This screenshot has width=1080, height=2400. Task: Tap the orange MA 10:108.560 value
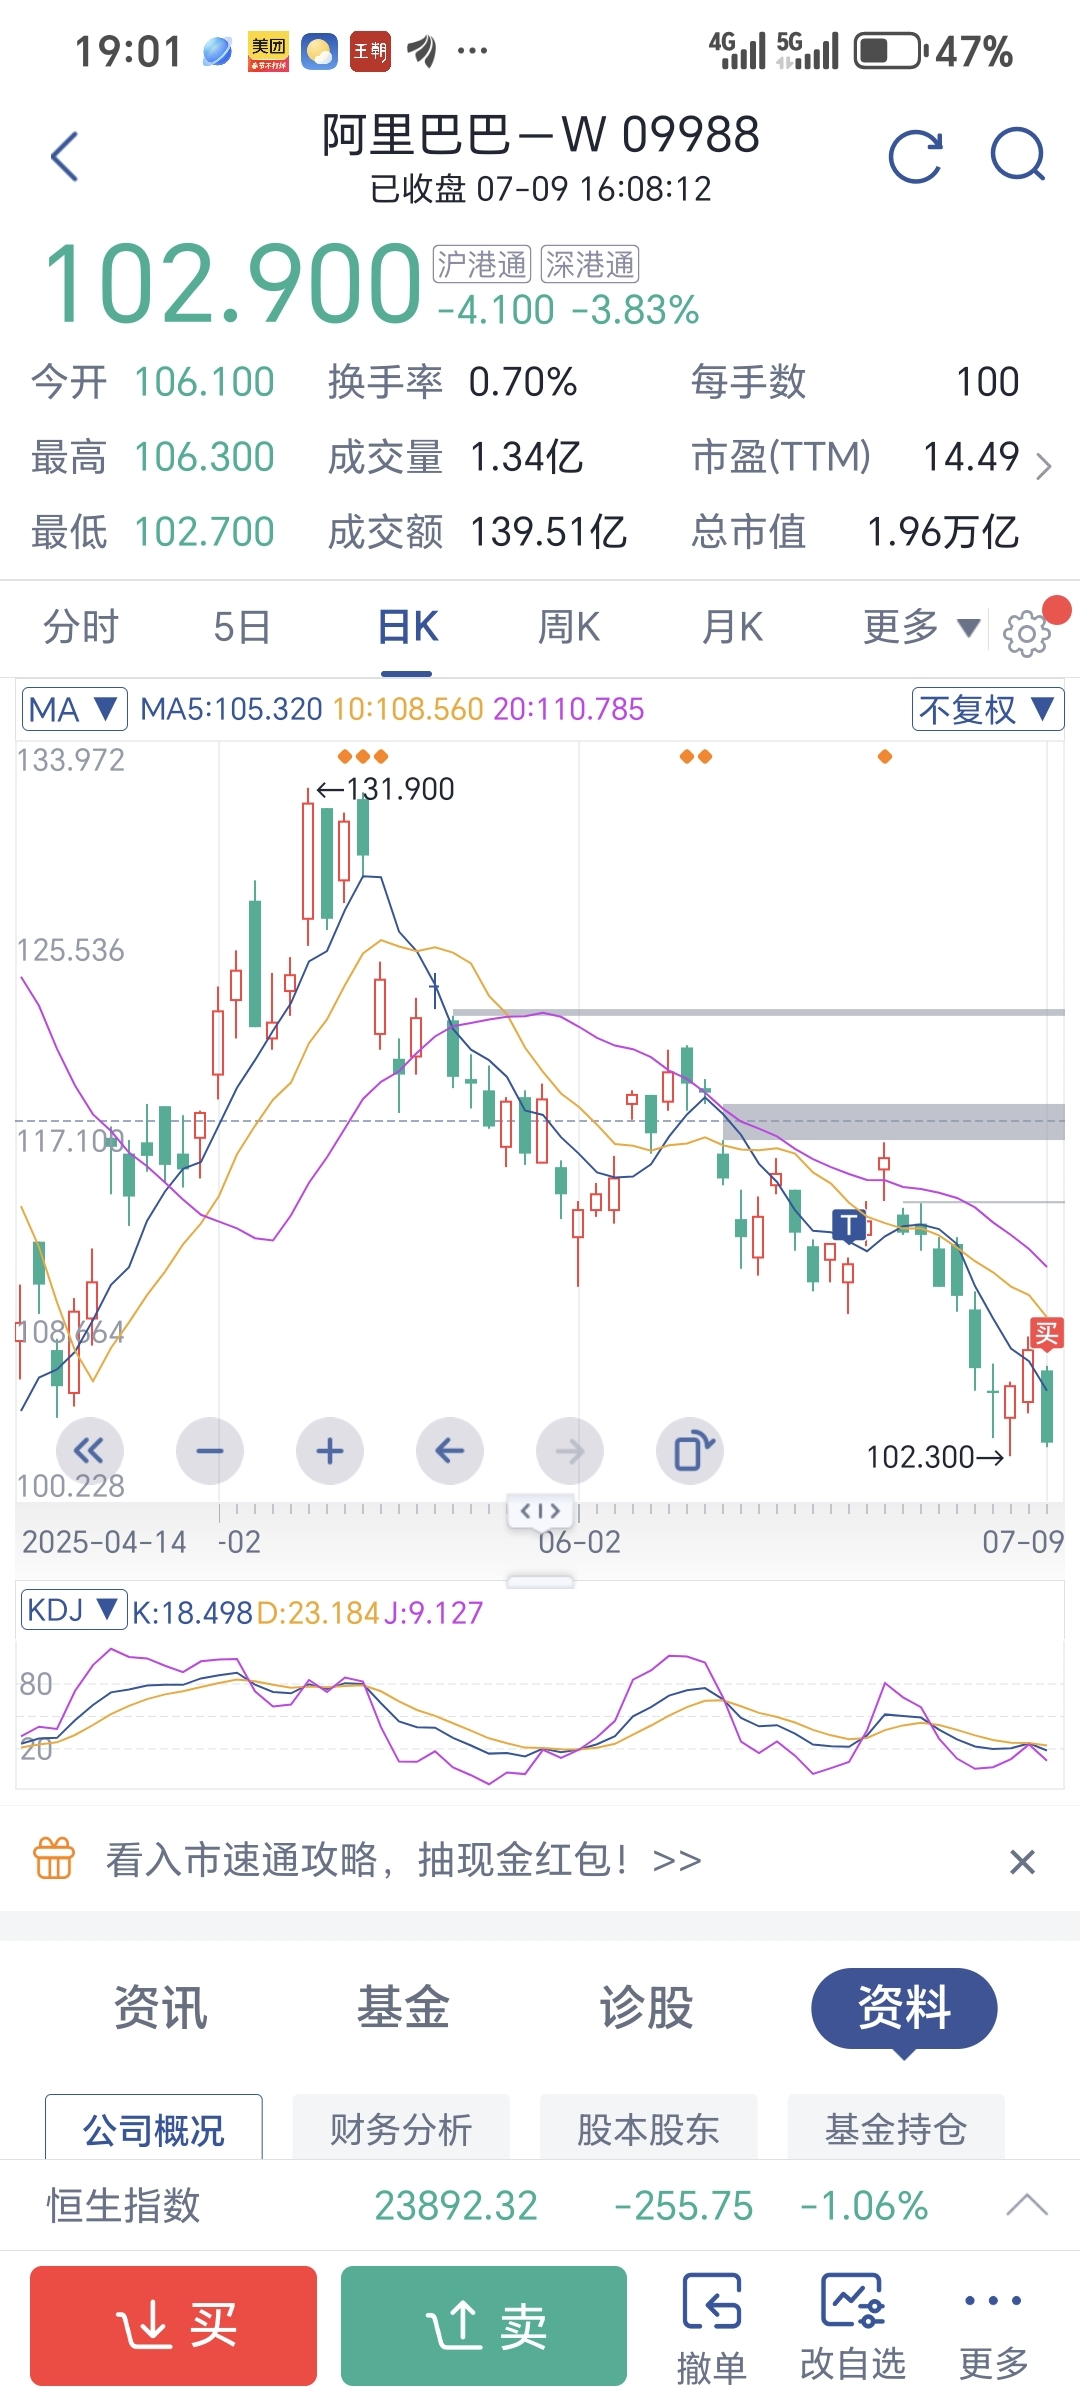coord(408,709)
